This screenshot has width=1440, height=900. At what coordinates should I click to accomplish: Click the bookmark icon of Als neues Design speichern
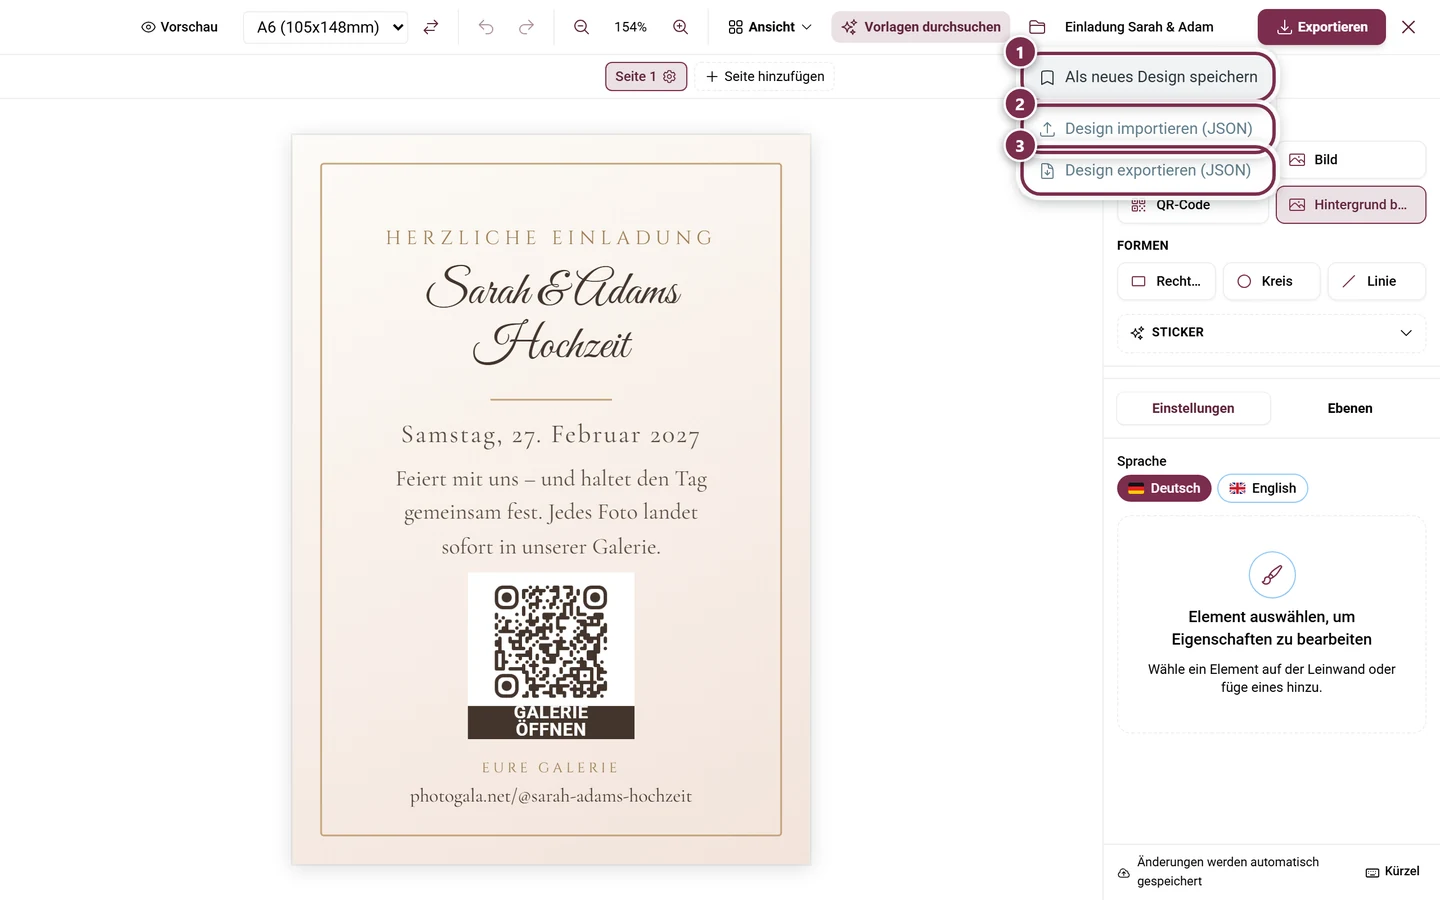pos(1048,78)
